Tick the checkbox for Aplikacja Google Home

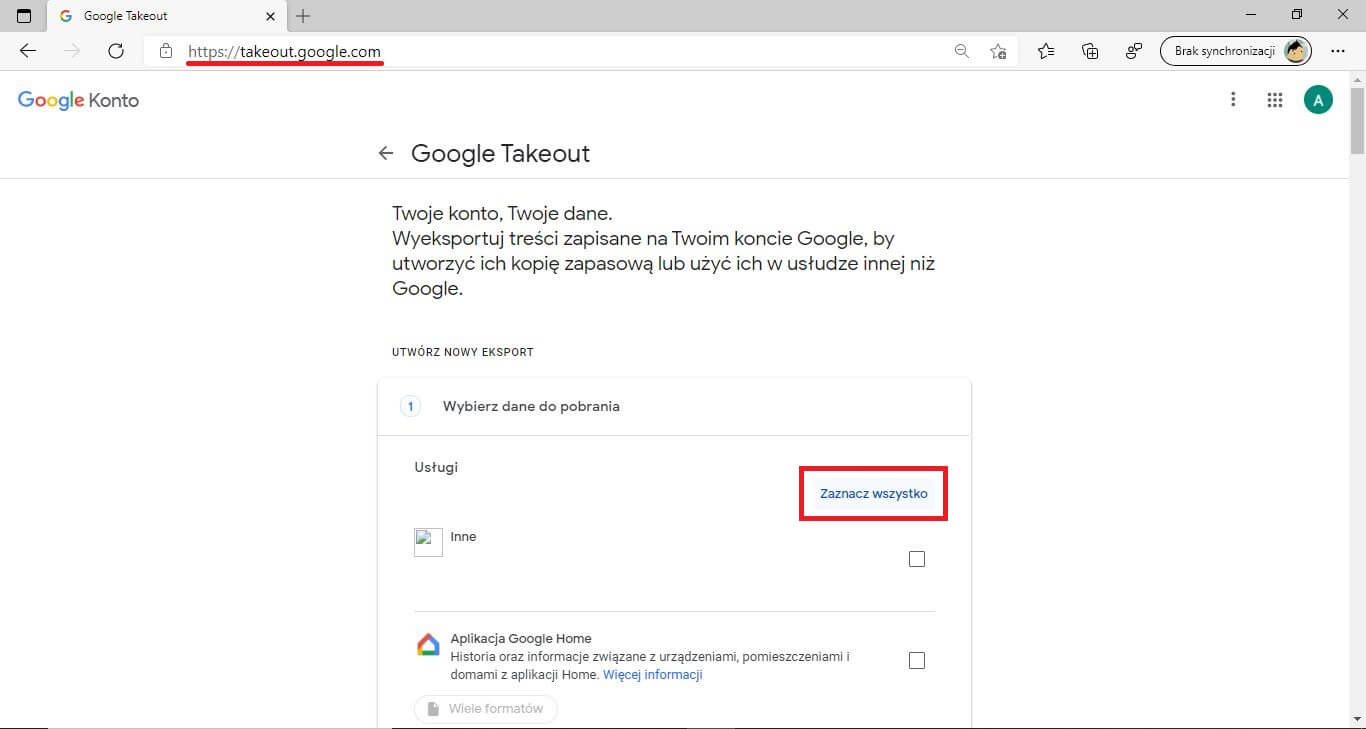pyautogui.click(x=917, y=660)
